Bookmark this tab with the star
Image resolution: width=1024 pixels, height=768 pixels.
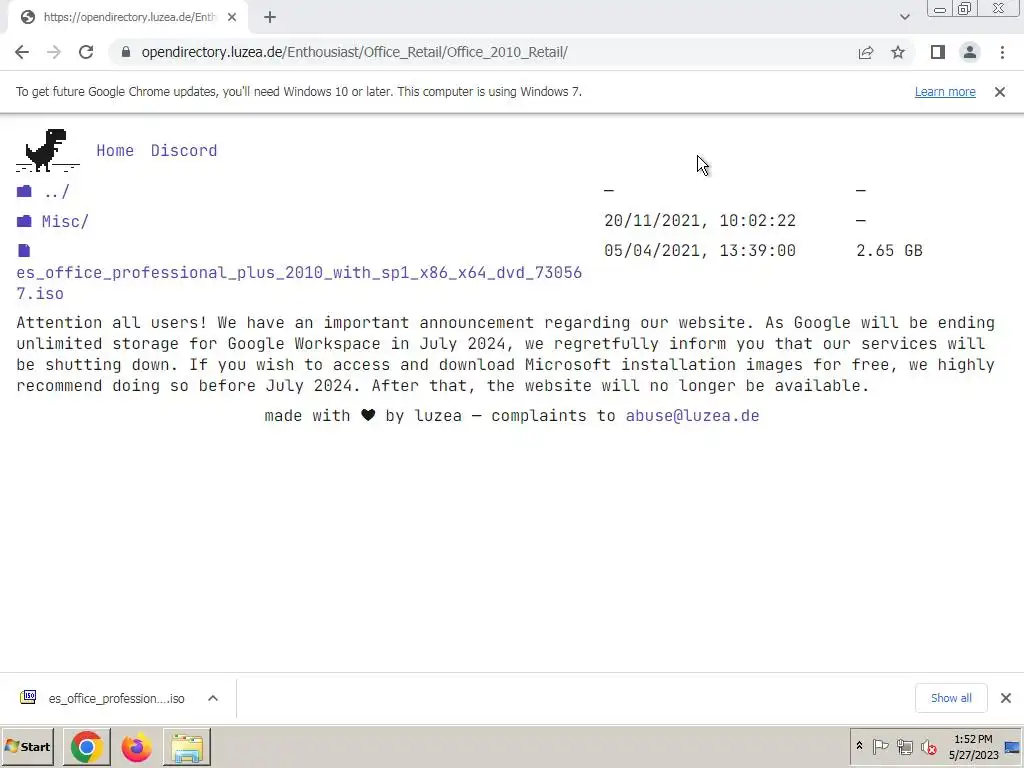coord(898,52)
